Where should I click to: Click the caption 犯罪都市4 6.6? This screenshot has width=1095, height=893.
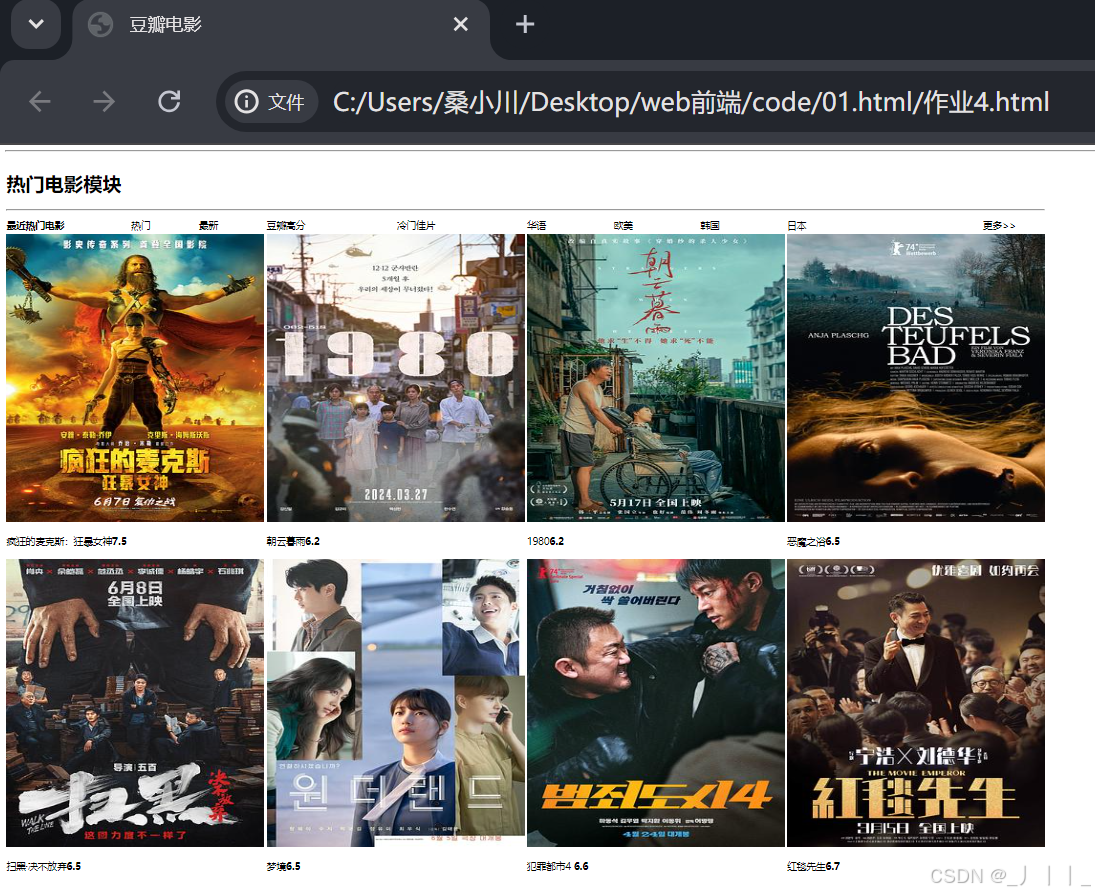click(558, 866)
